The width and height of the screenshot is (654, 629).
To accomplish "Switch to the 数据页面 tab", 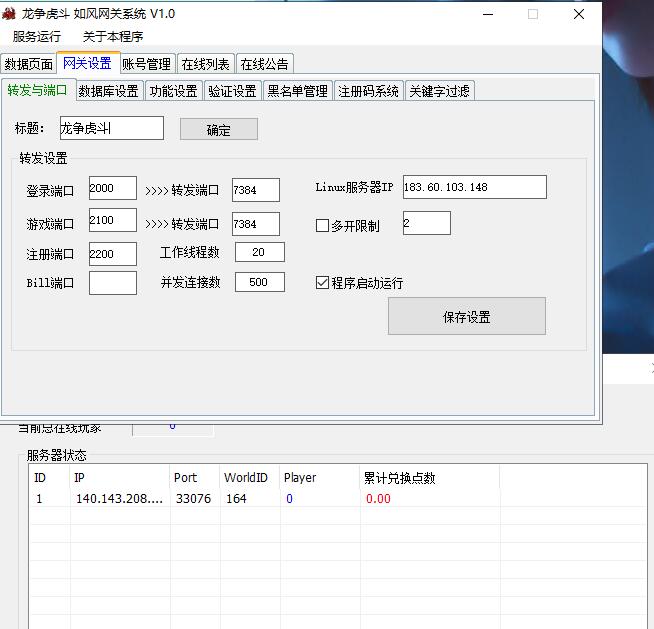I will [29, 64].
